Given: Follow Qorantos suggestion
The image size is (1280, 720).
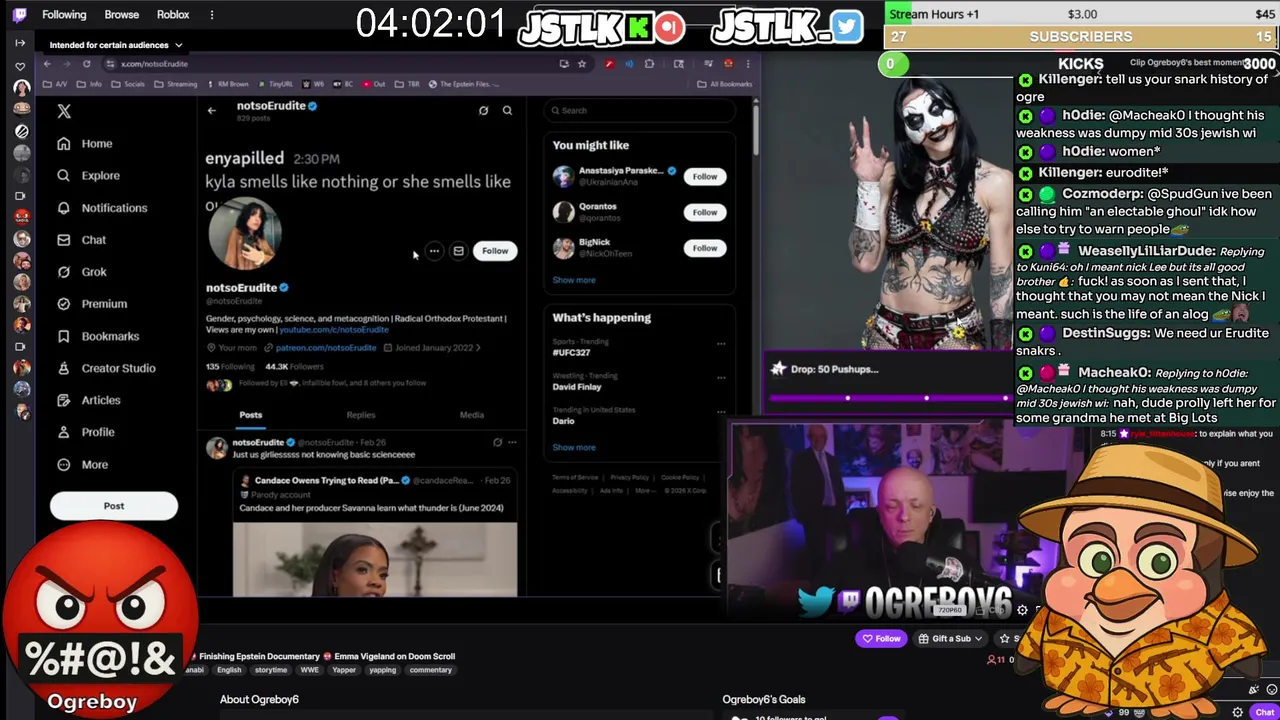Looking at the screenshot, I should (x=705, y=212).
